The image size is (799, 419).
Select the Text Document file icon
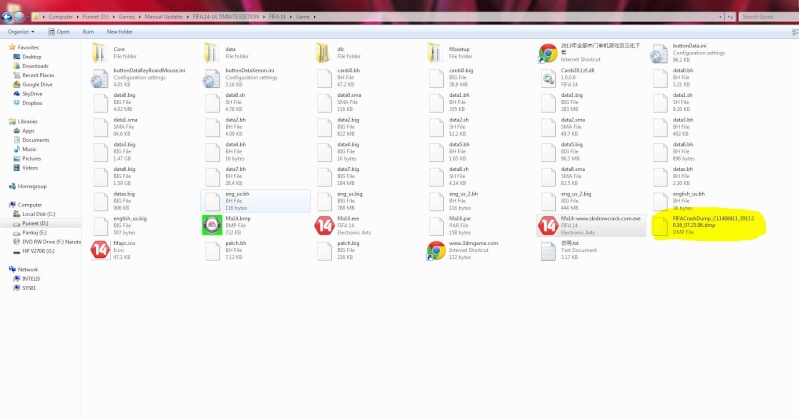[x=548, y=251]
